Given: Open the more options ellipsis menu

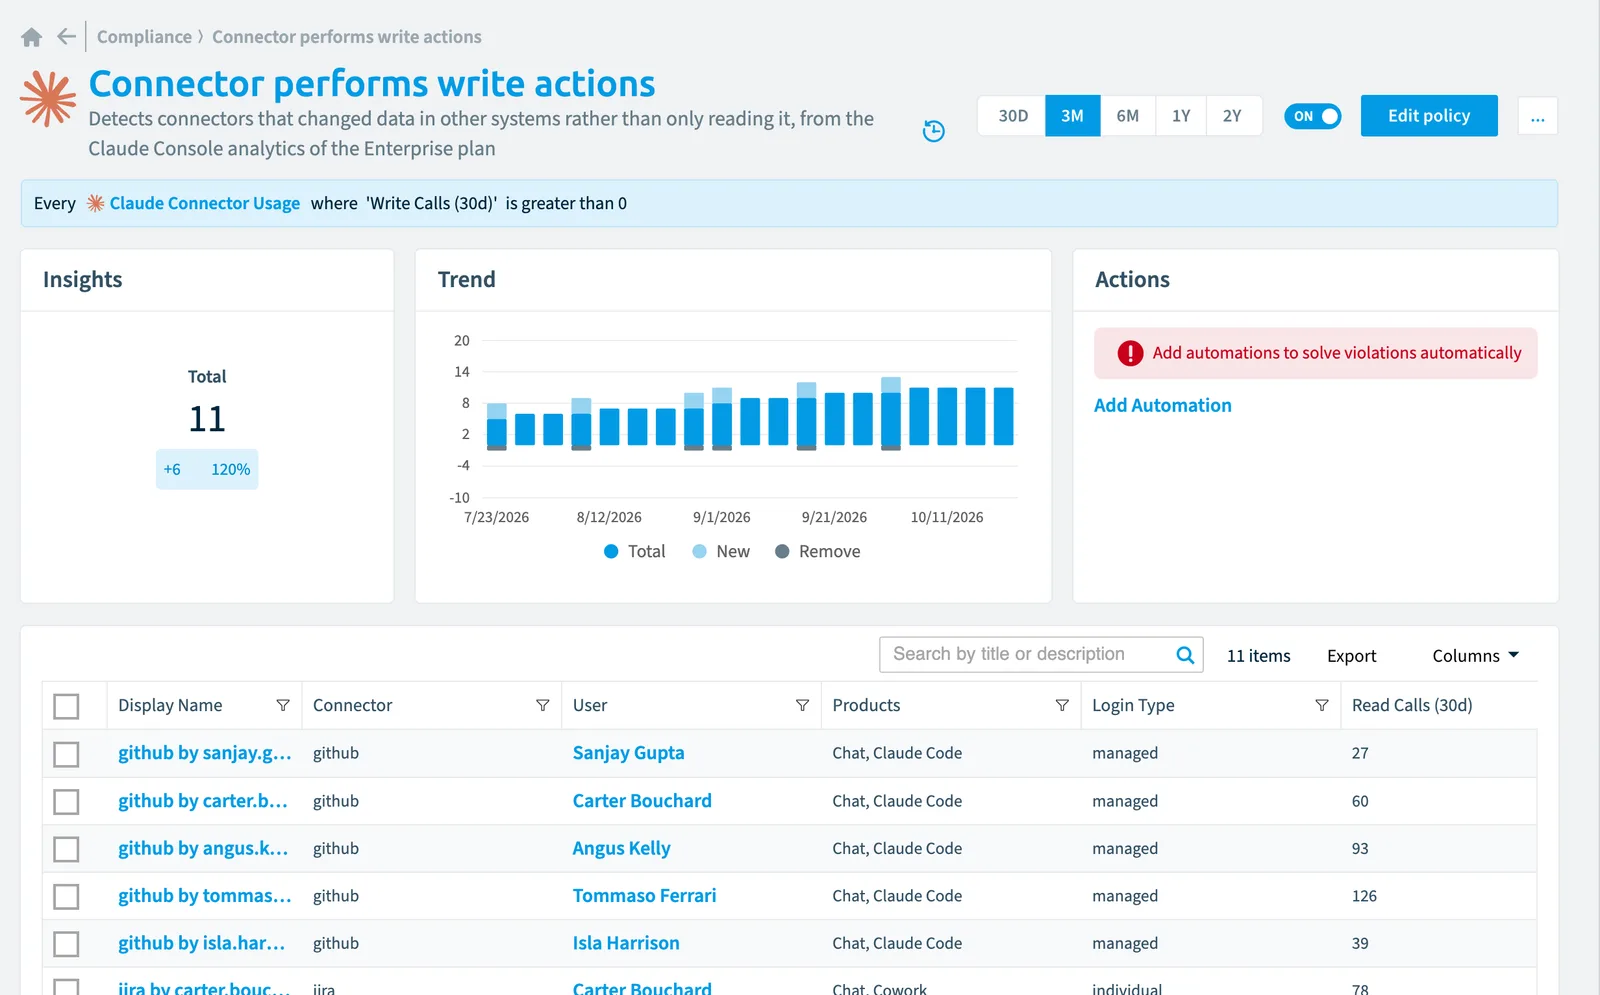Looking at the screenshot, I should (x=1537, y=116).
